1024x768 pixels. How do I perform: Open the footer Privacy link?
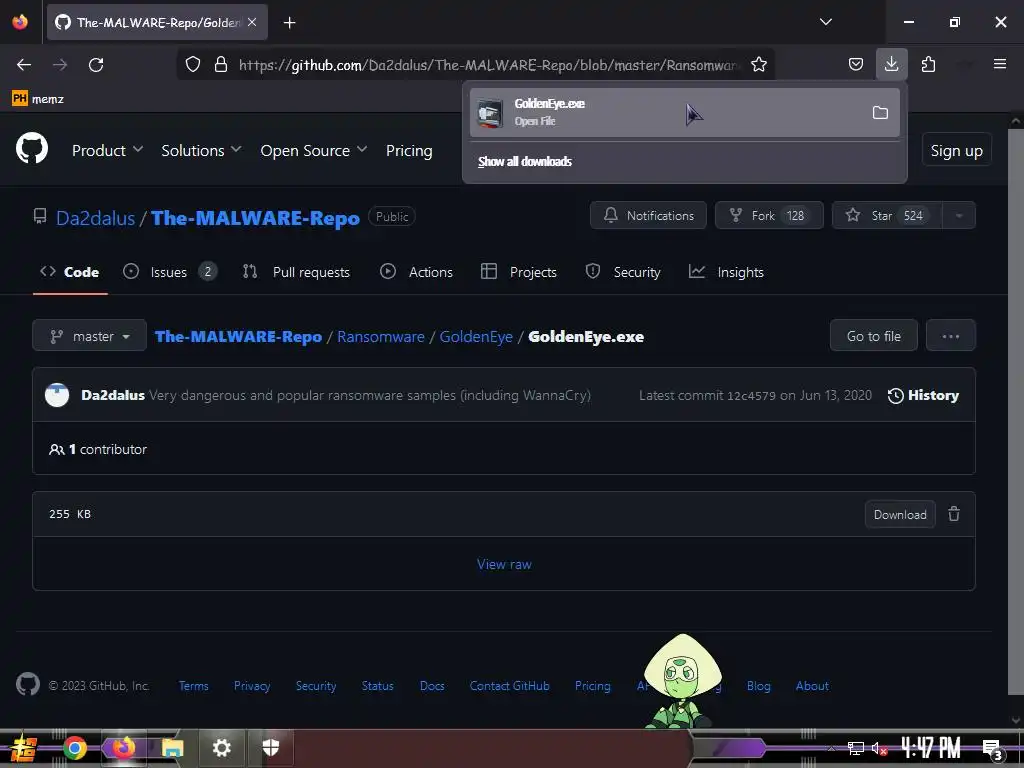coord(252,686)
